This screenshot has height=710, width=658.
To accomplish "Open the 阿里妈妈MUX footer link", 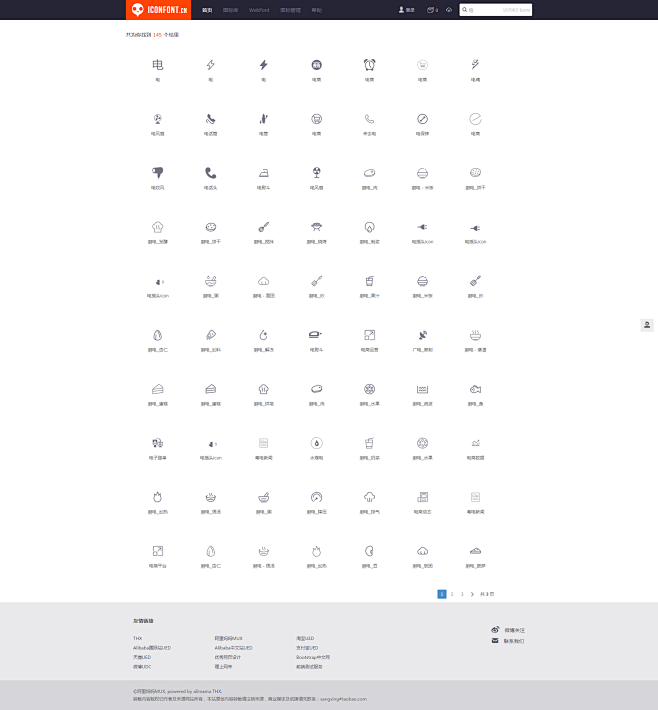I will (x=229, y=638).
